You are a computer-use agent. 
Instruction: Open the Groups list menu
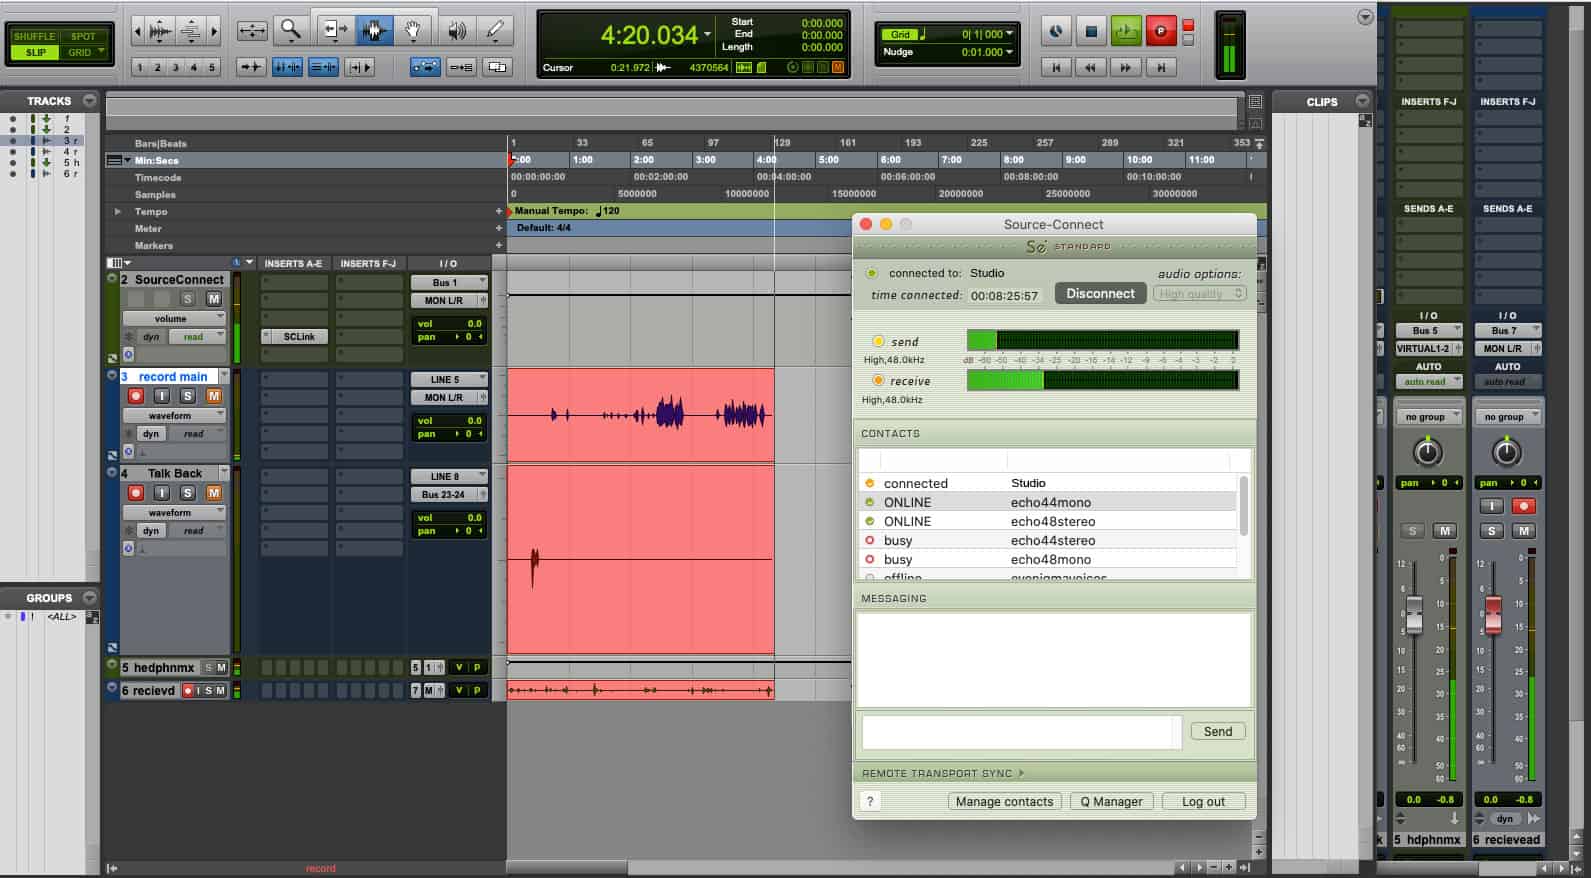(90, 598)
